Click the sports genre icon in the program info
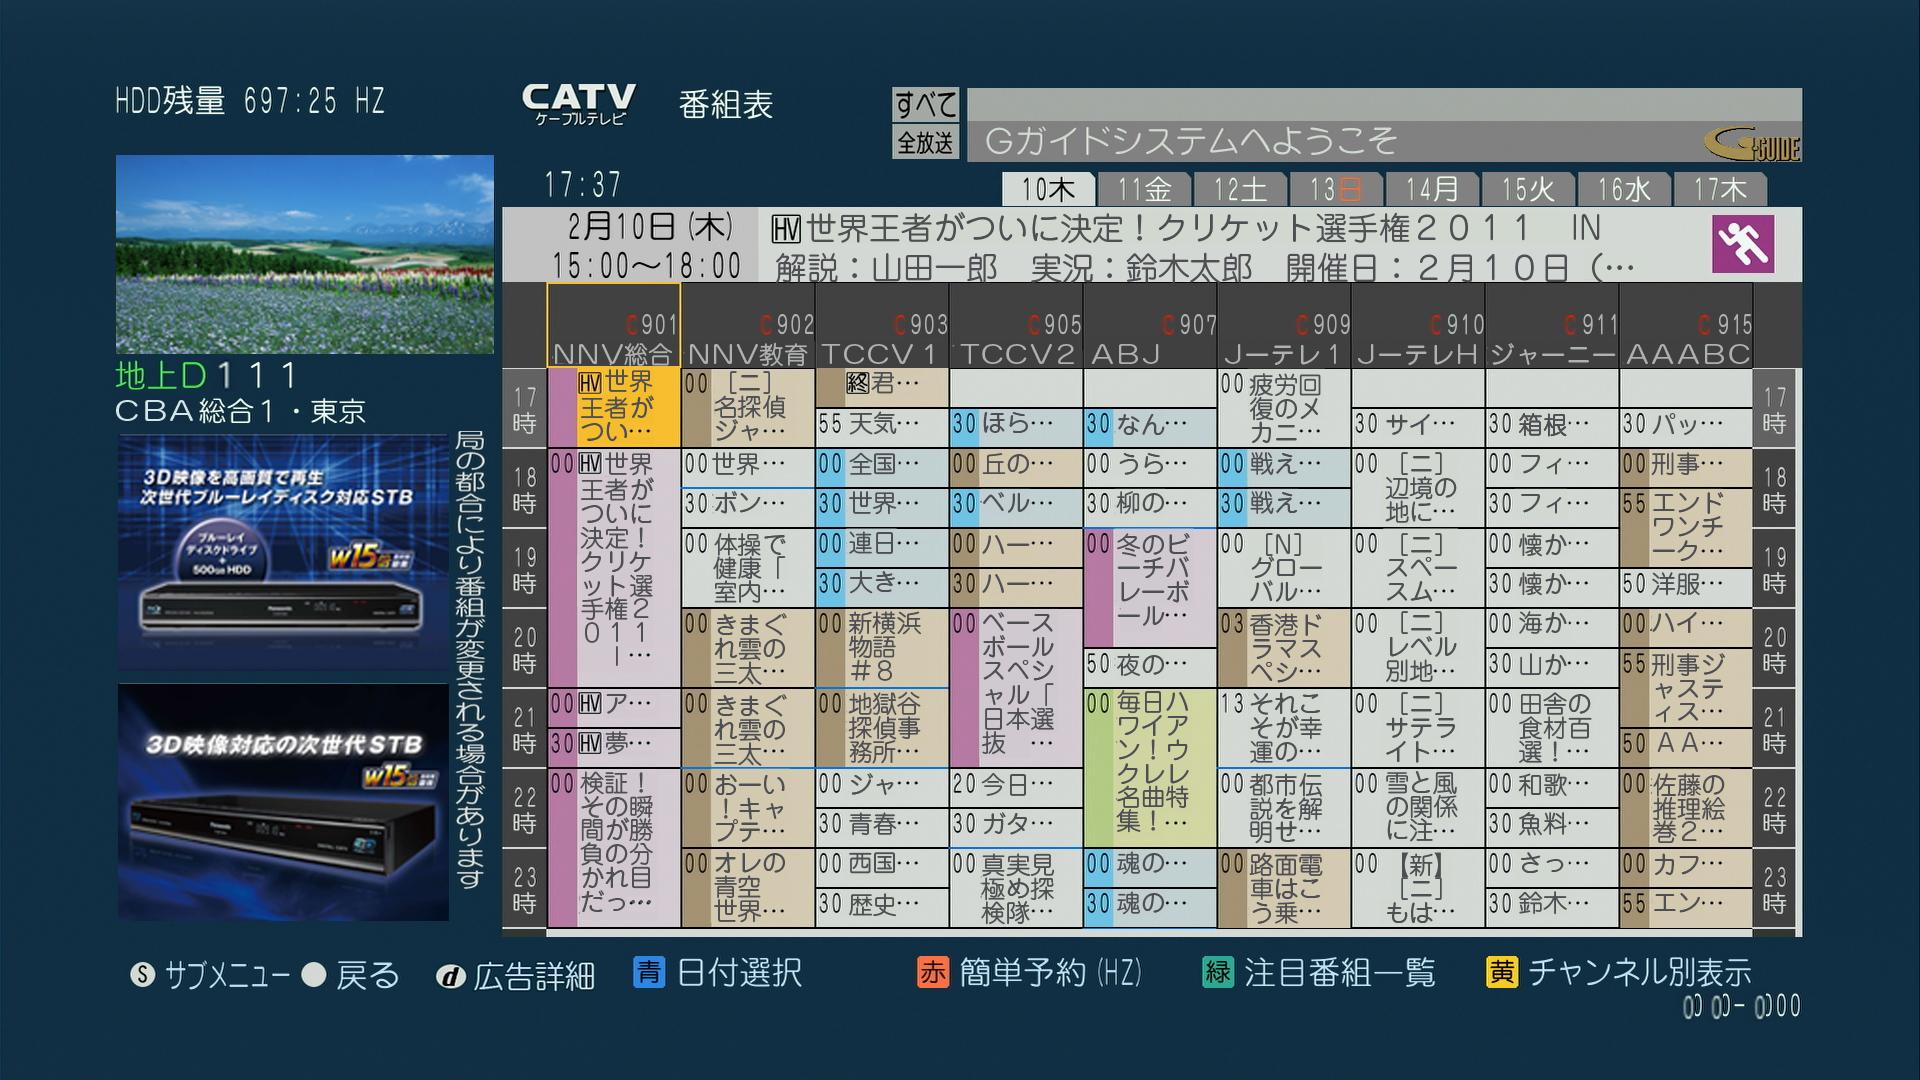Image resolution: width=1920 pixels, height=1080 pixels. [1742, 244]
